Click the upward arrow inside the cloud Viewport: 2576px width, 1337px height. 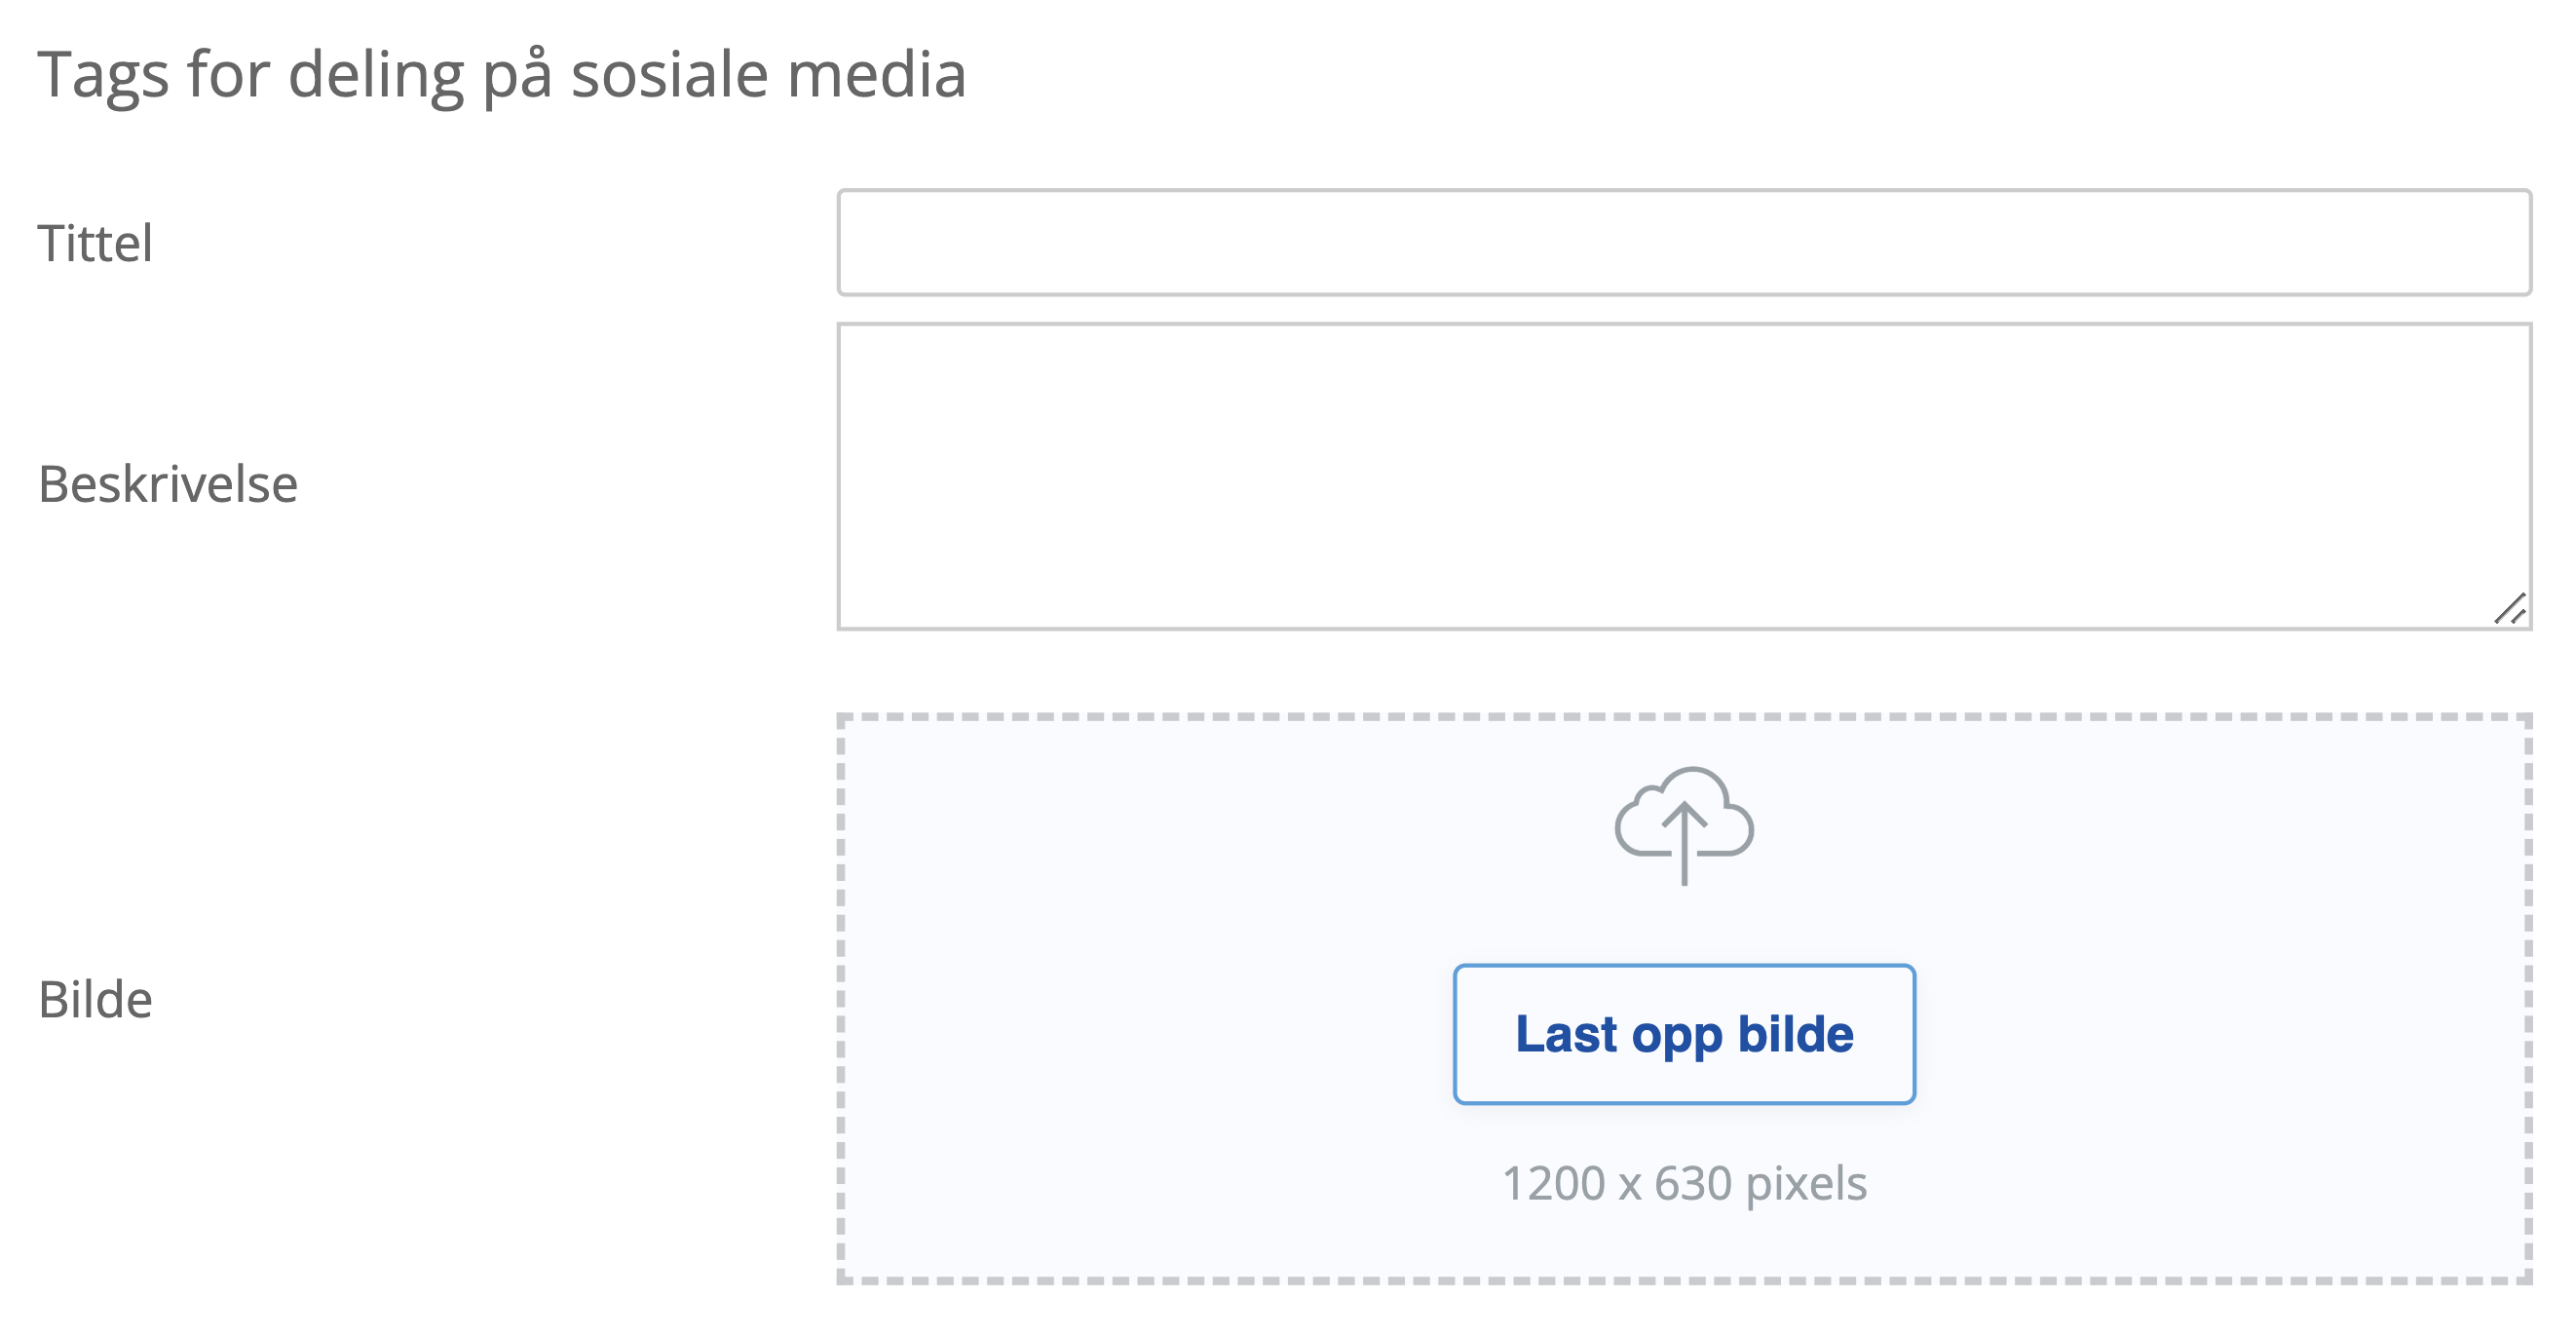coord(1684,842)
